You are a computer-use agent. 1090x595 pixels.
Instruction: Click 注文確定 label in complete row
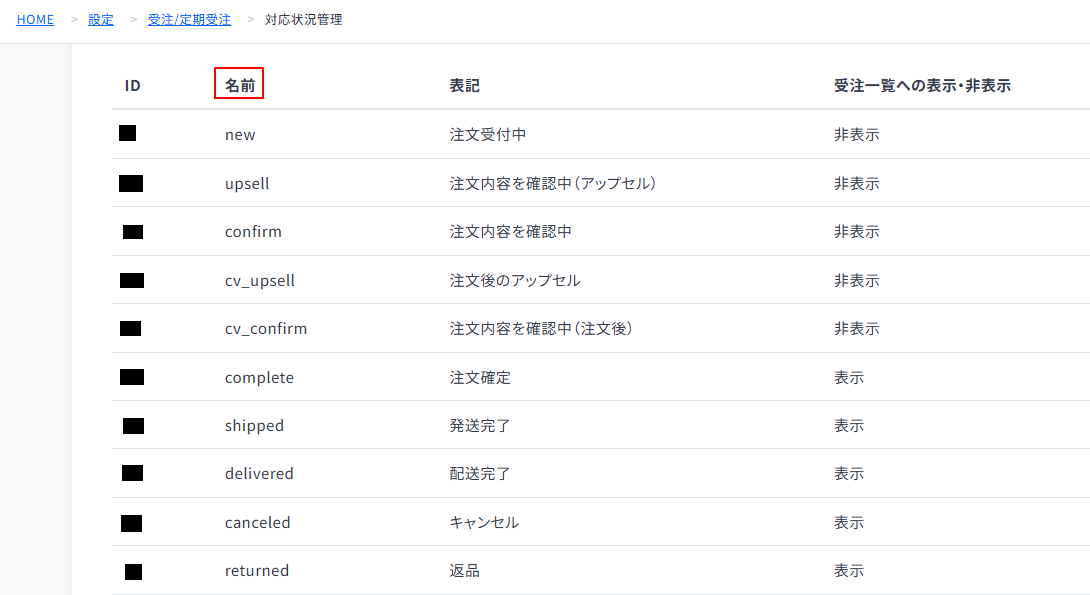480,378
